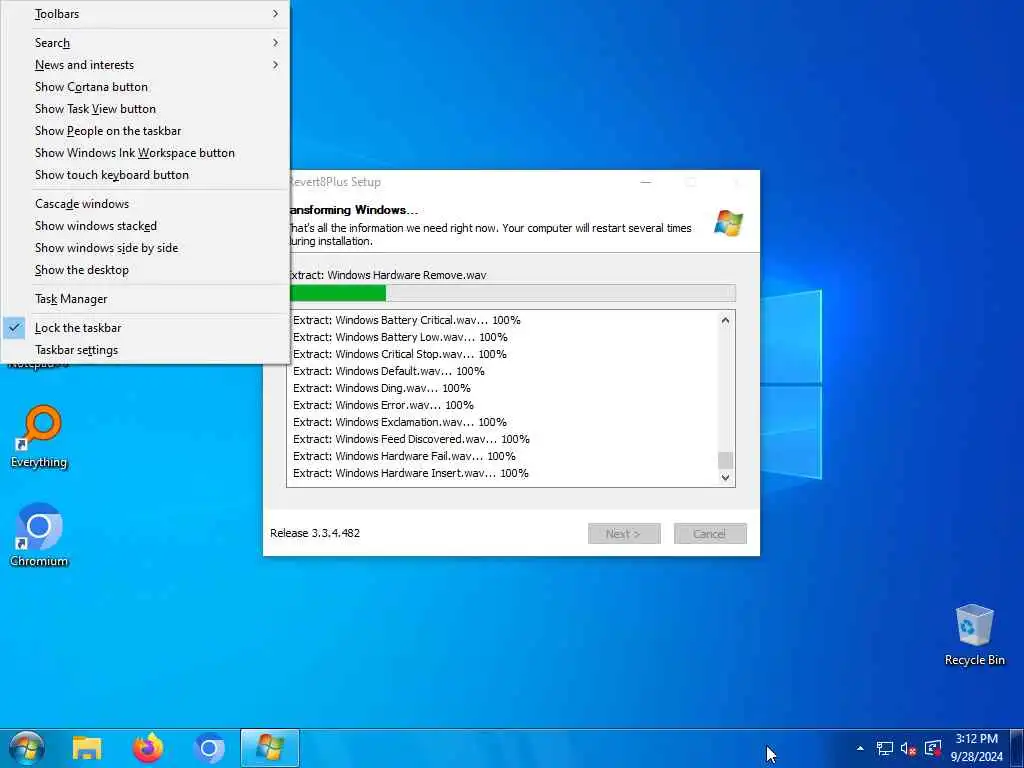Open Task Manager from the context menu
The width and height of the screenshot is (1024, 768).
(x=146, y=299)
